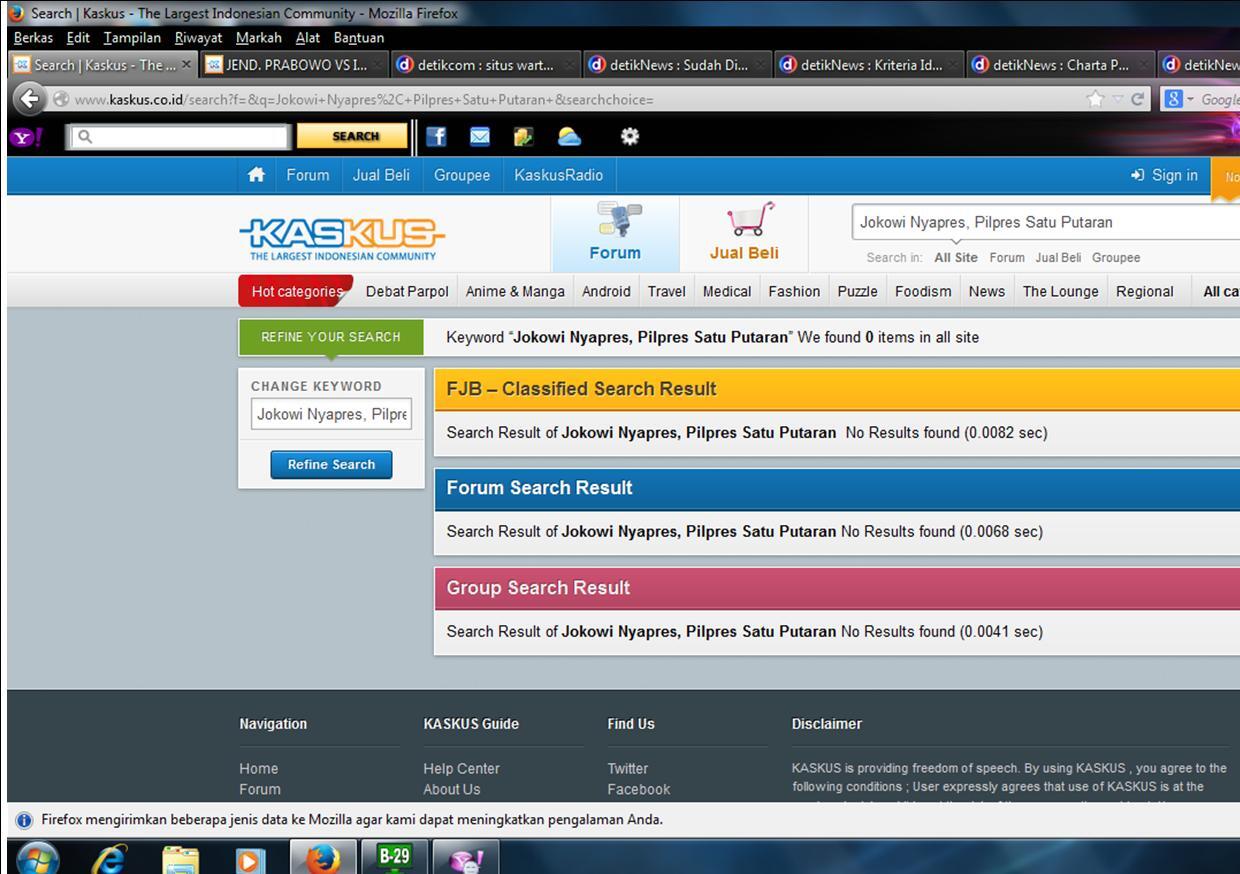Open Jual Beli section with cart icon
Image resolution: width=1240 pixels, height=874 pixels.
[744, 233]
